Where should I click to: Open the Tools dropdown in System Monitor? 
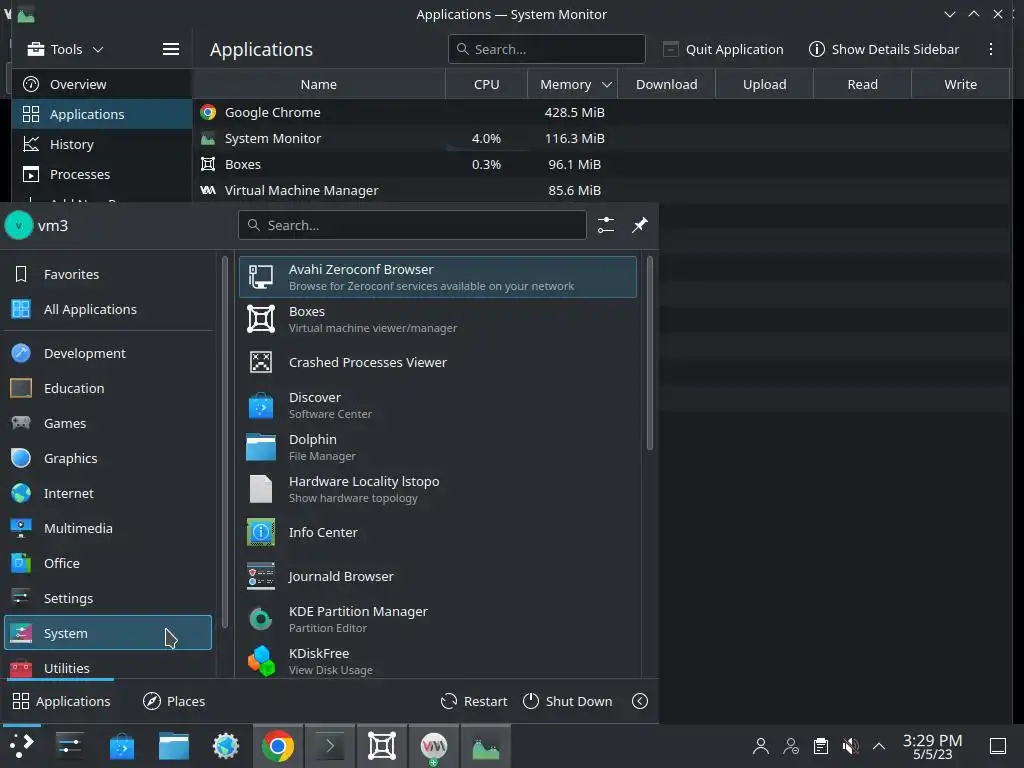point(65,50)
